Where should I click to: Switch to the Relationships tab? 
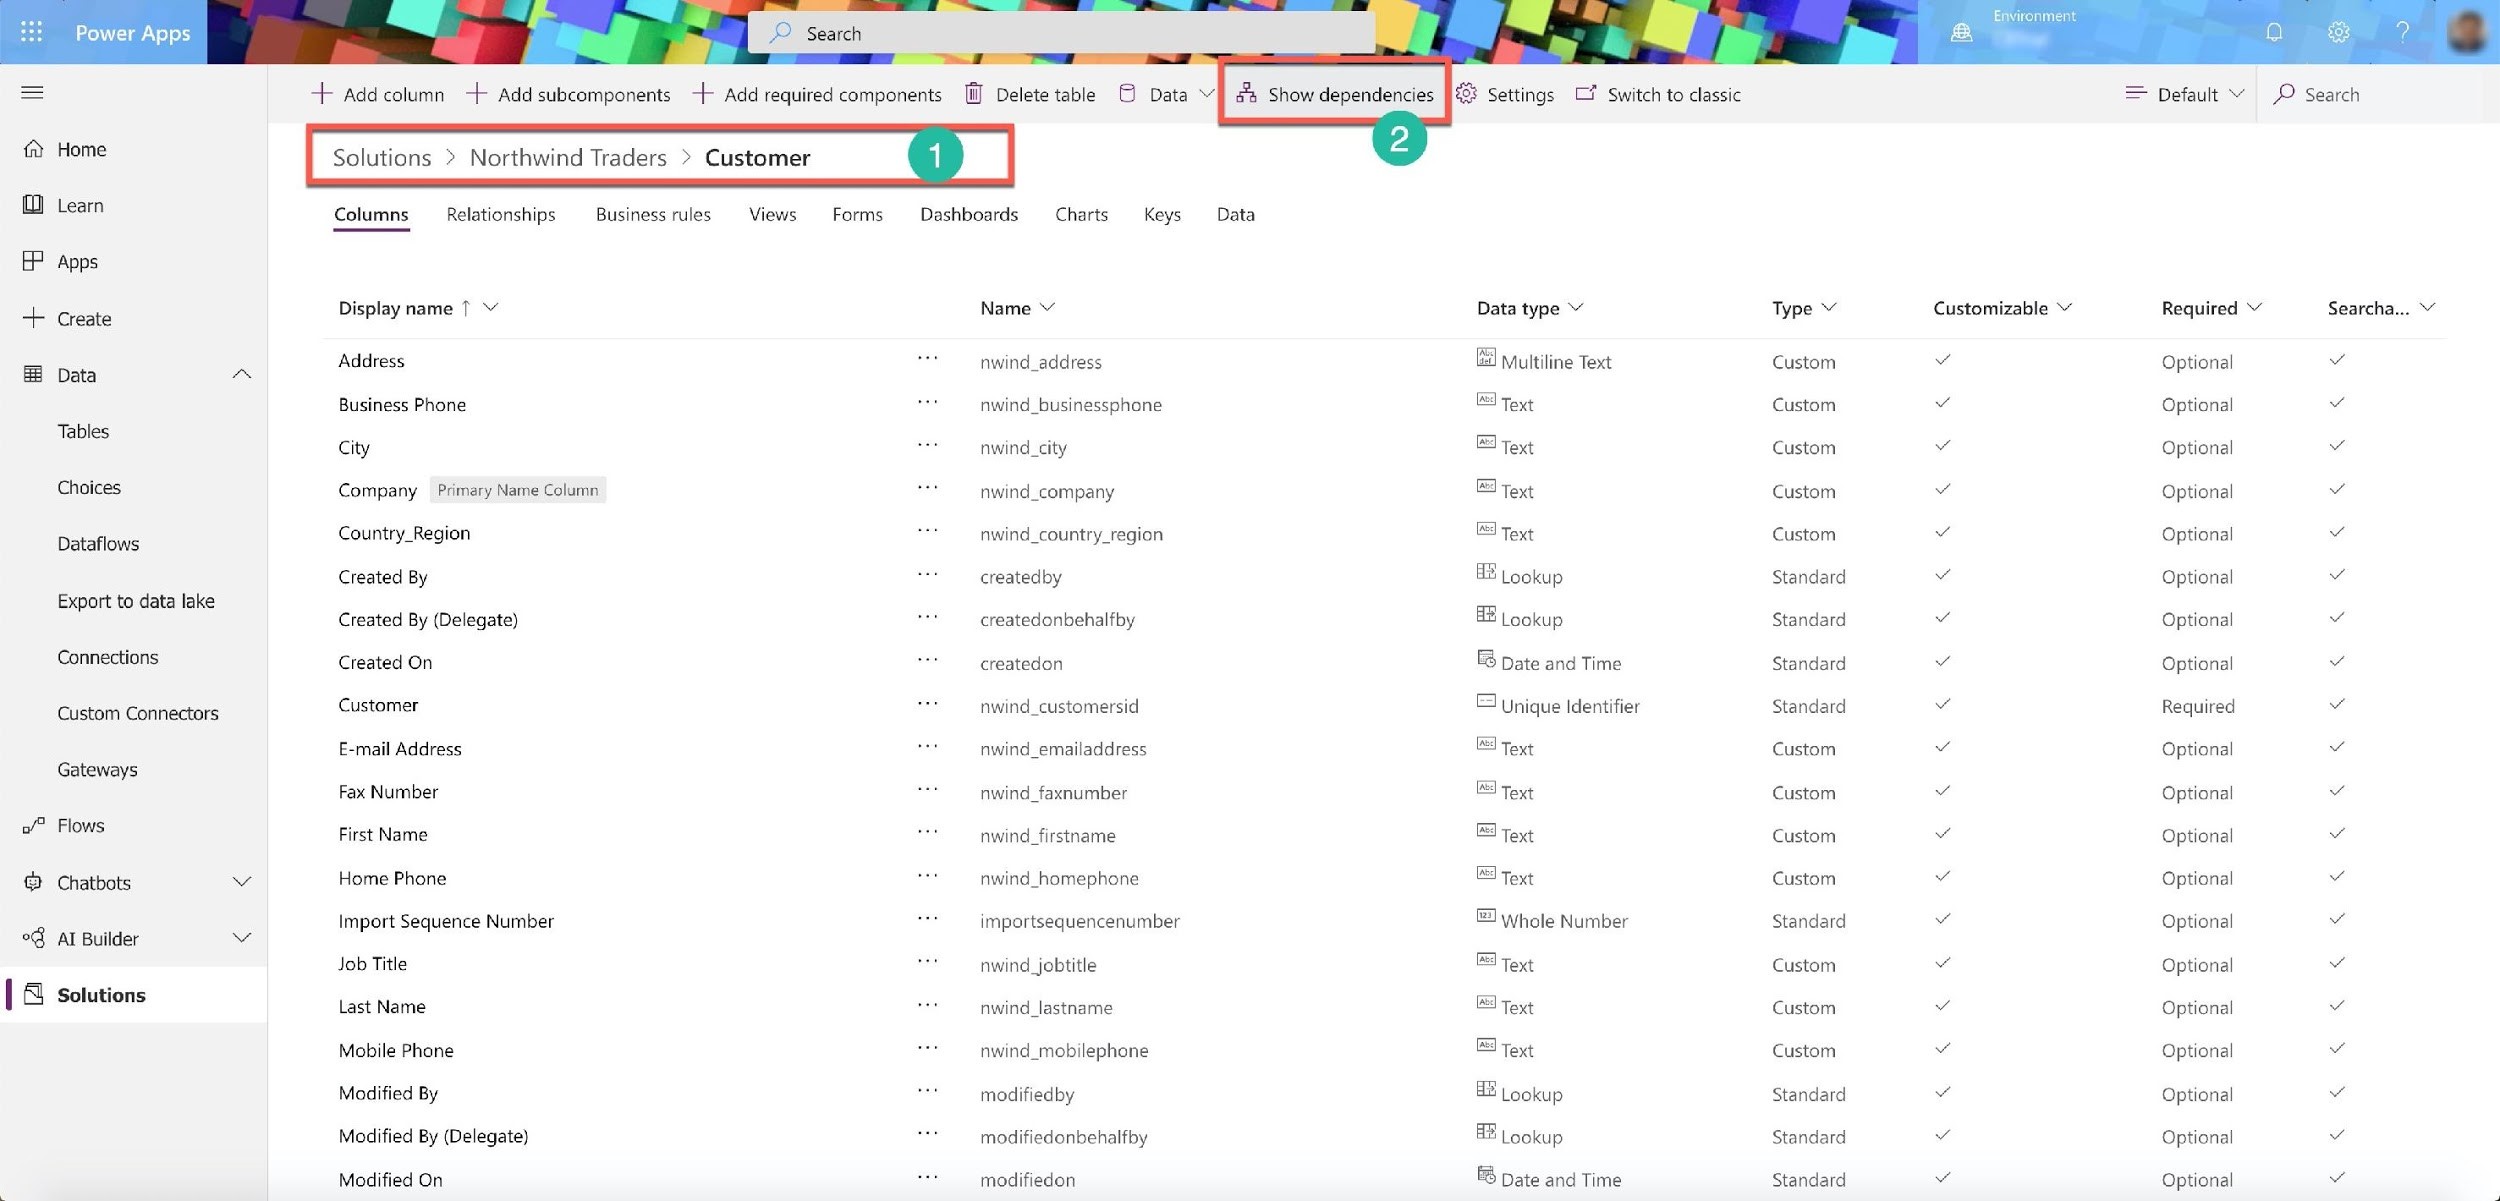(501, 214)
